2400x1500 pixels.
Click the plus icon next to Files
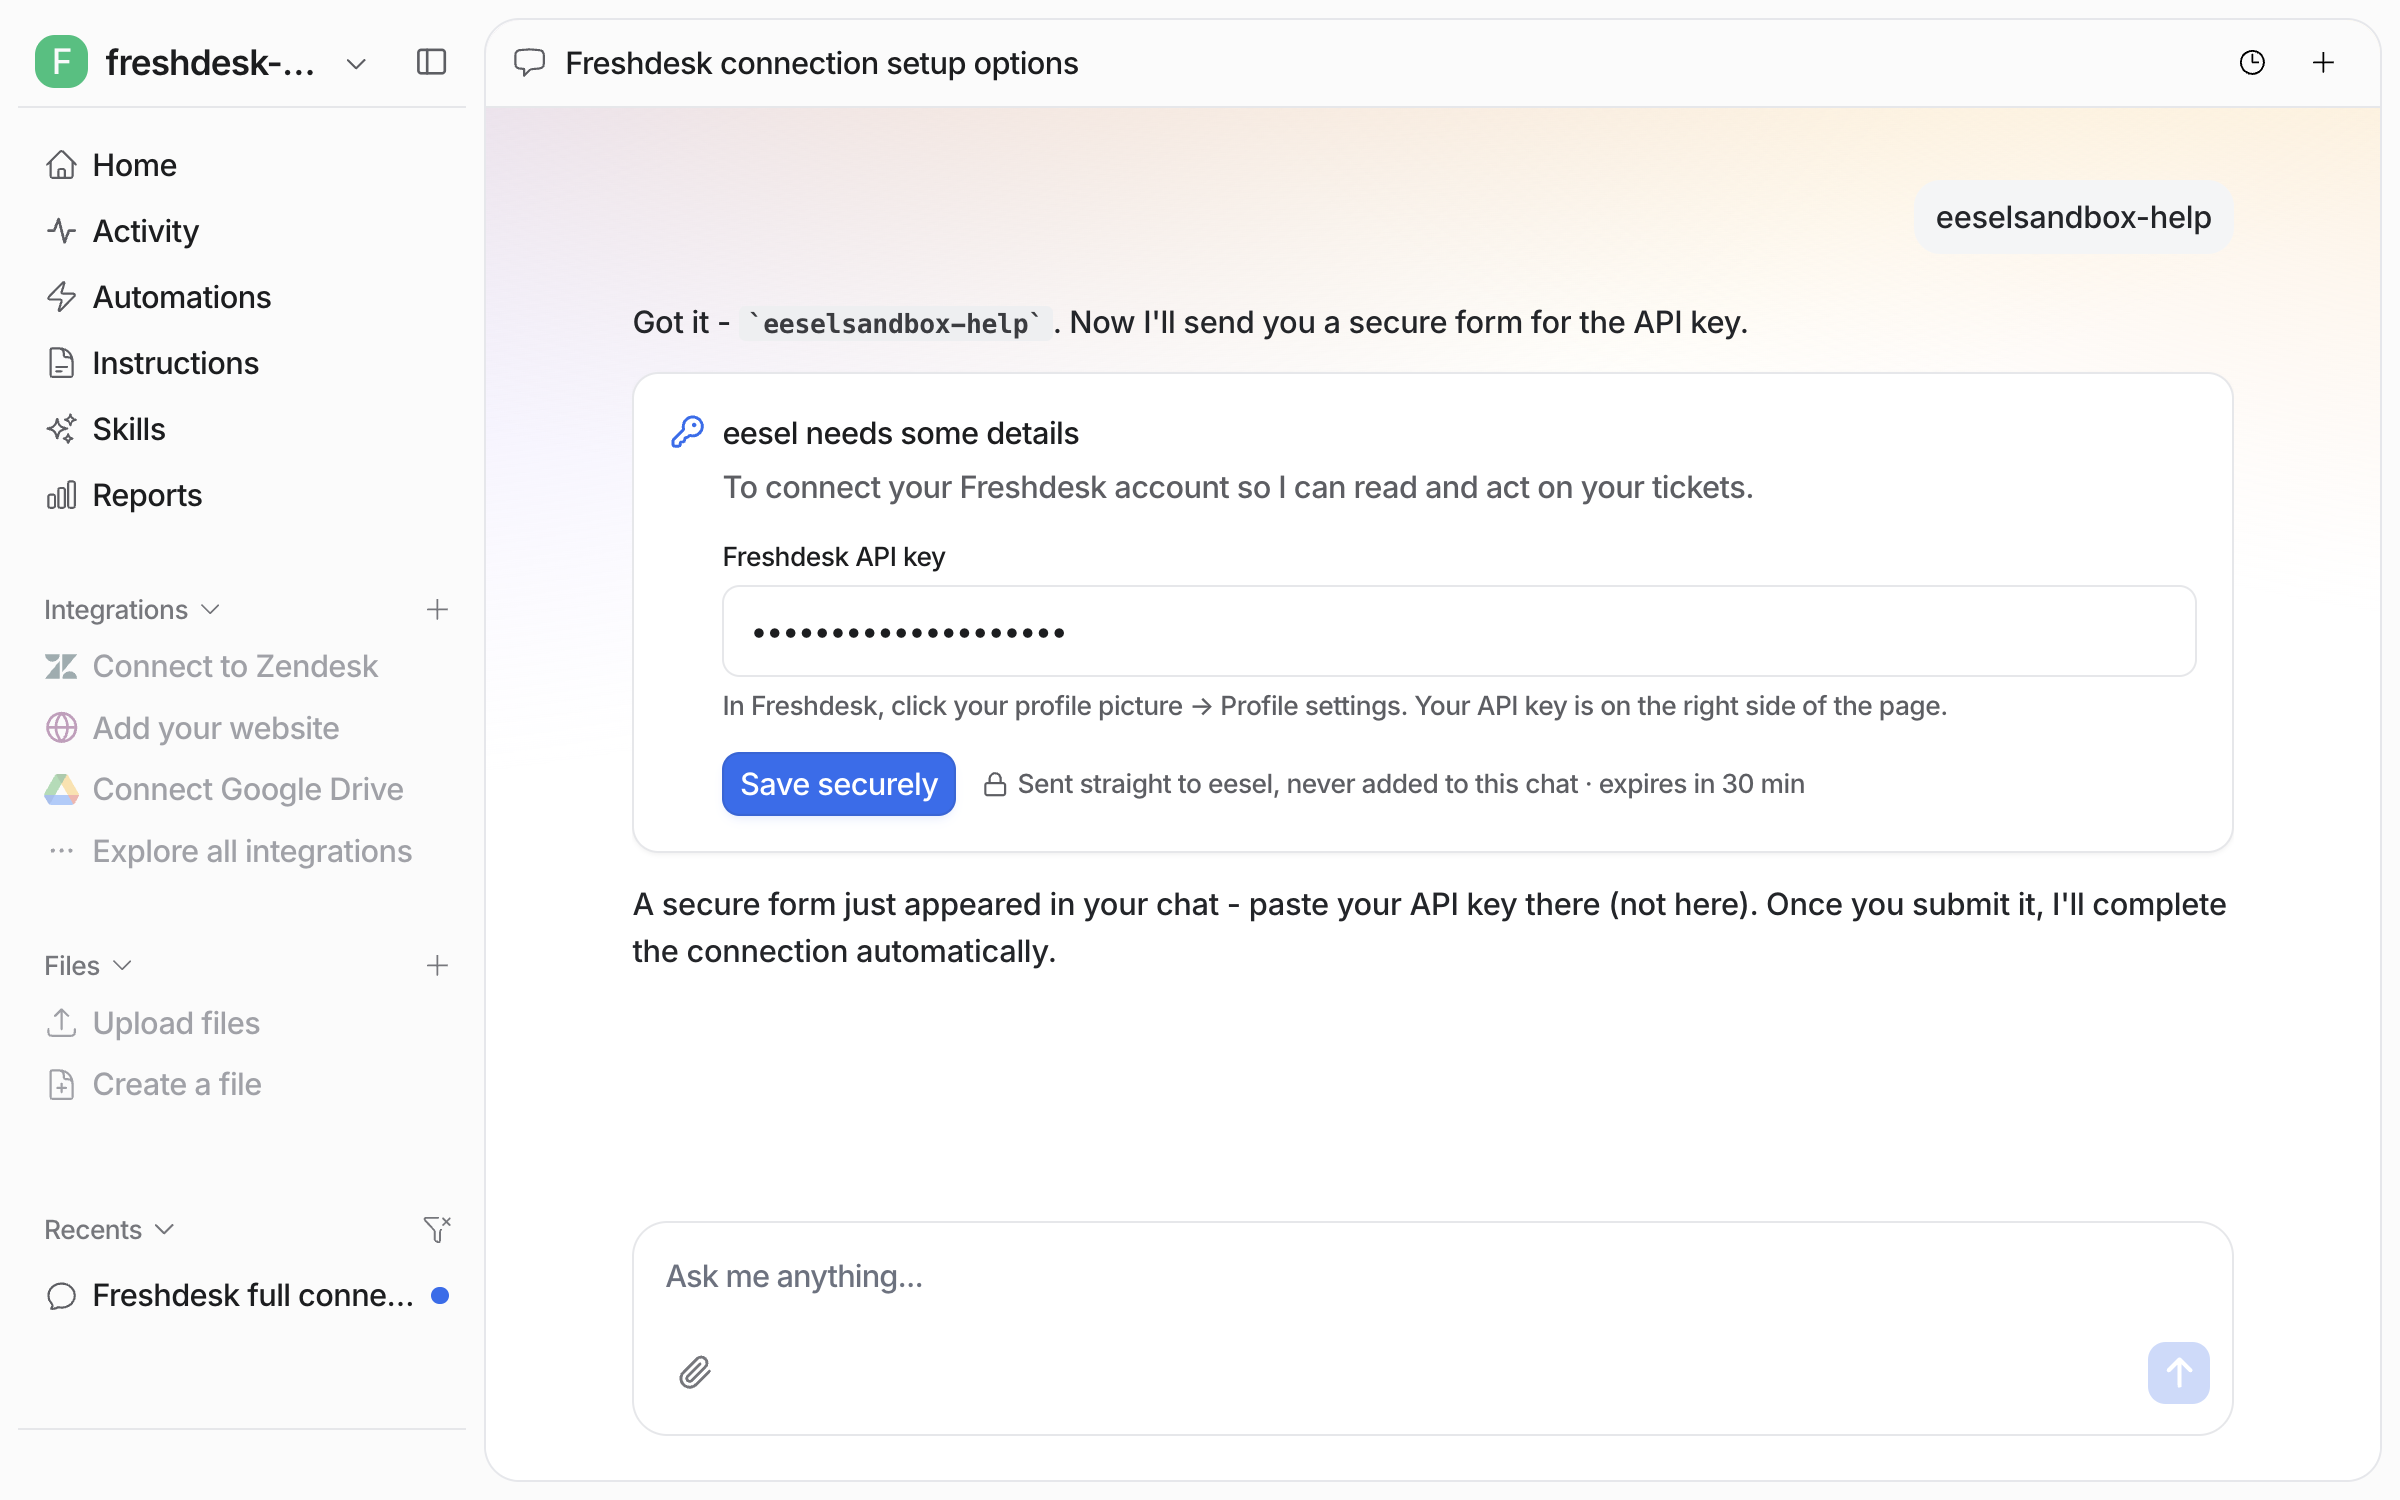coord(437,965)
